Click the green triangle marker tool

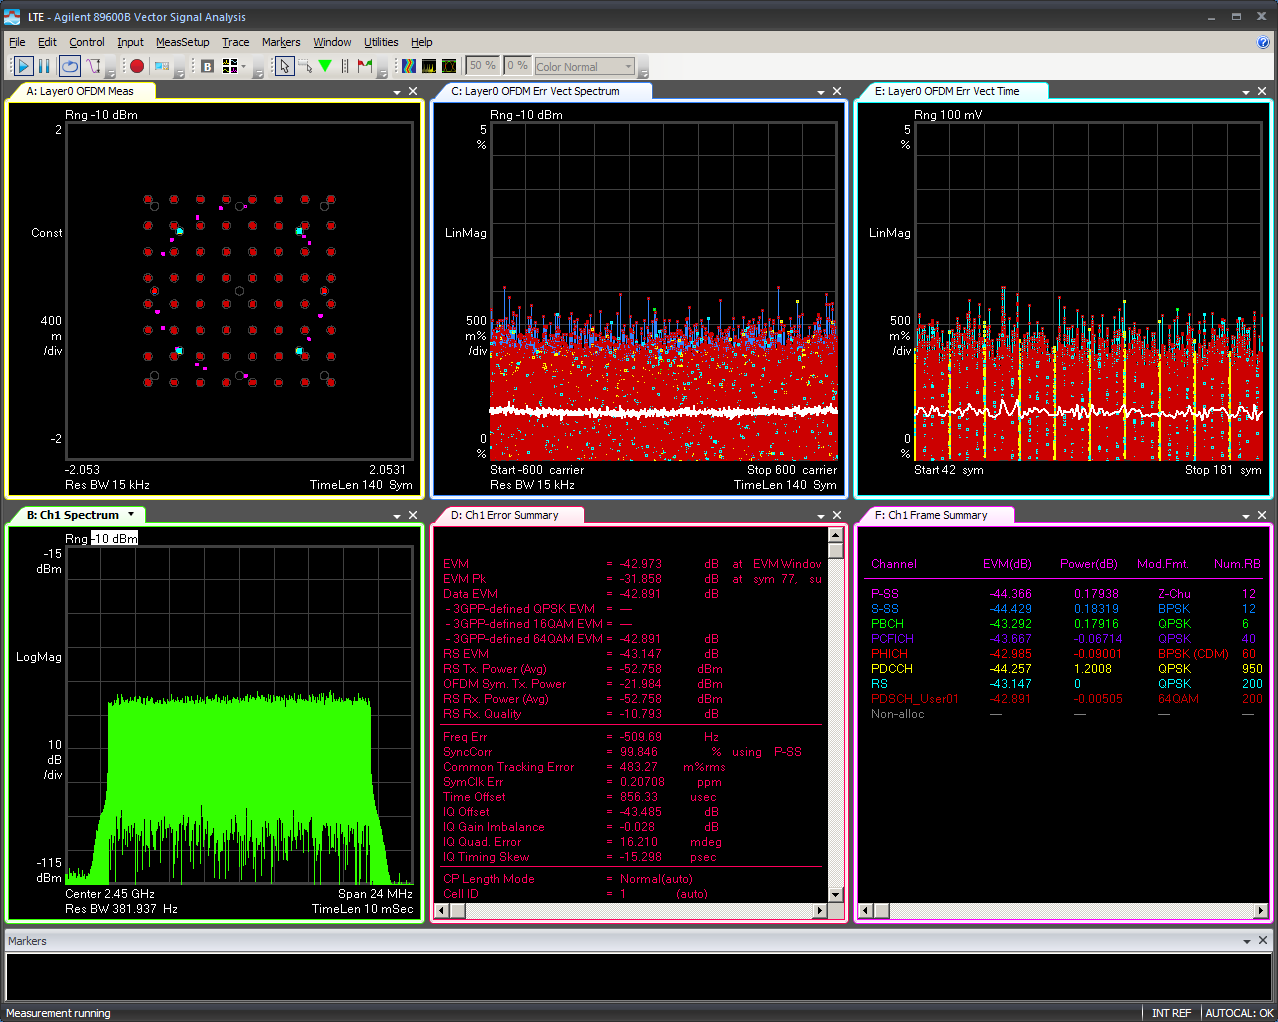coord(325,66)
